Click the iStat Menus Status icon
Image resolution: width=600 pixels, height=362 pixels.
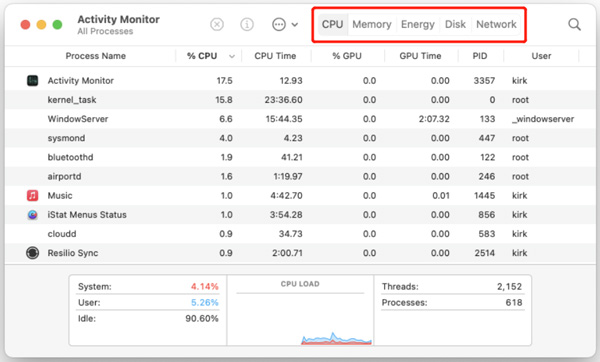(33, 215)
